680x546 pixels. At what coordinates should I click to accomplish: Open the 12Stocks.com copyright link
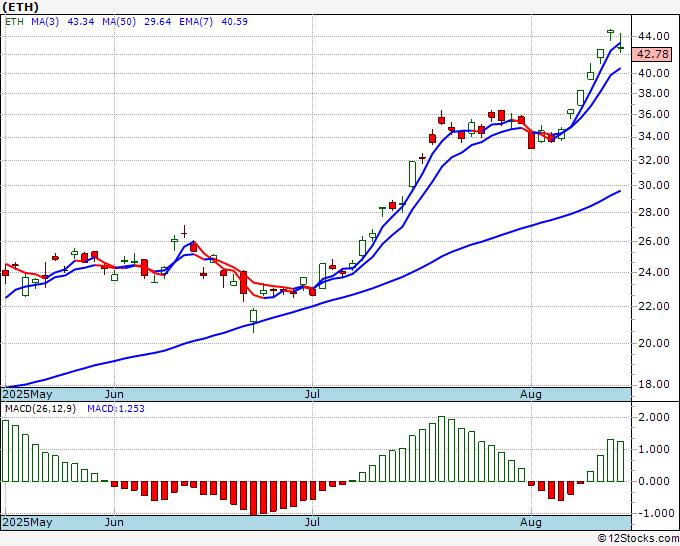tap(638, 539)
